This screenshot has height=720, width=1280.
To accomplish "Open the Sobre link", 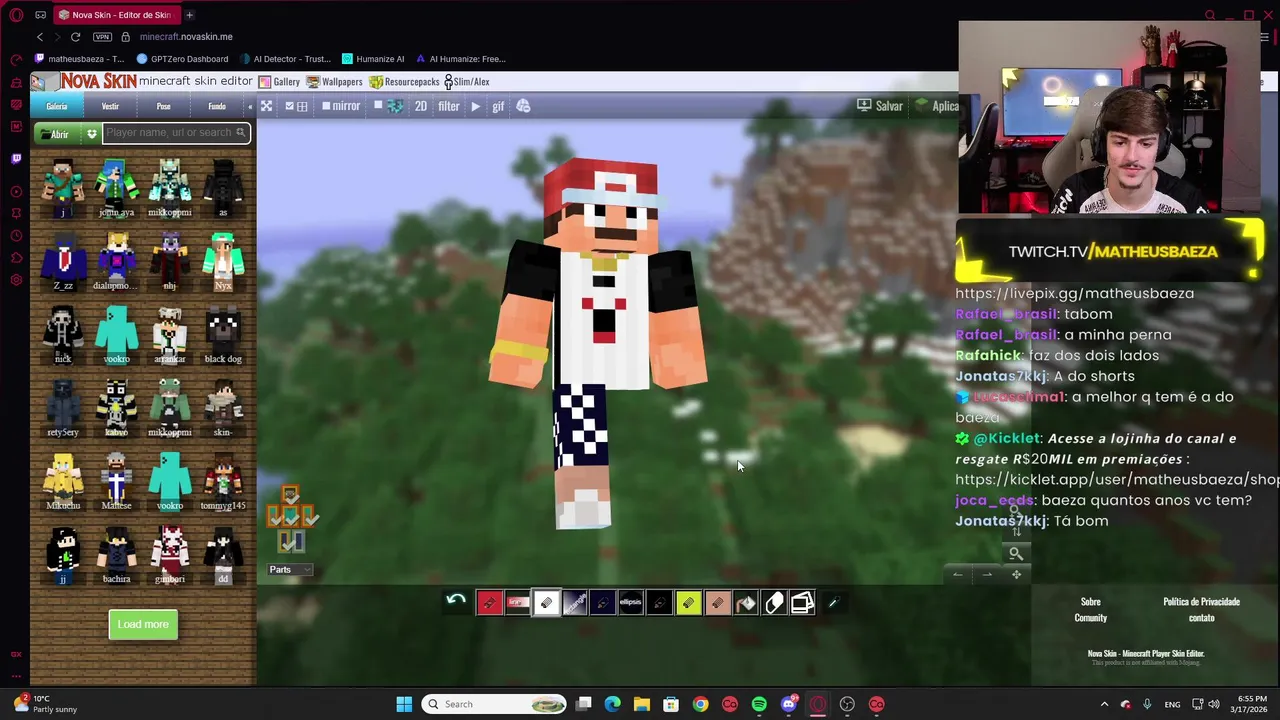I will [1091, 602].
